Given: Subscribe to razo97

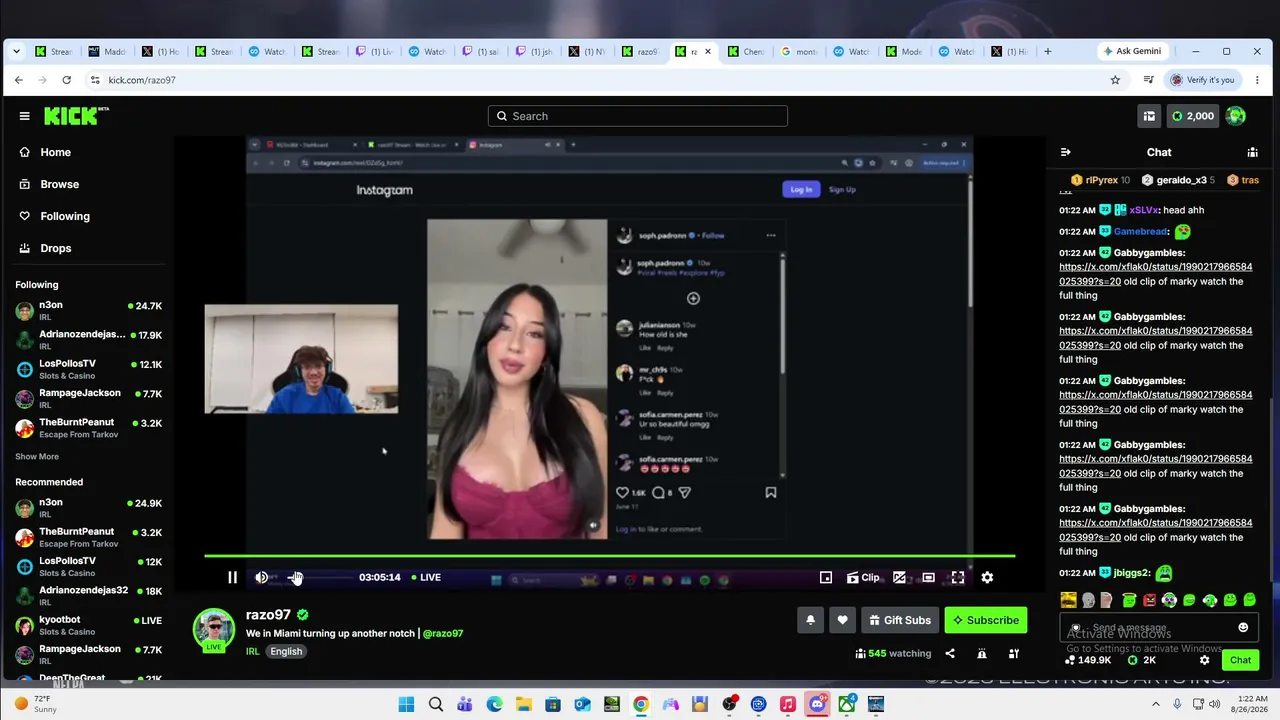Looking at the screenshot, I should click(x=986, y=620).
